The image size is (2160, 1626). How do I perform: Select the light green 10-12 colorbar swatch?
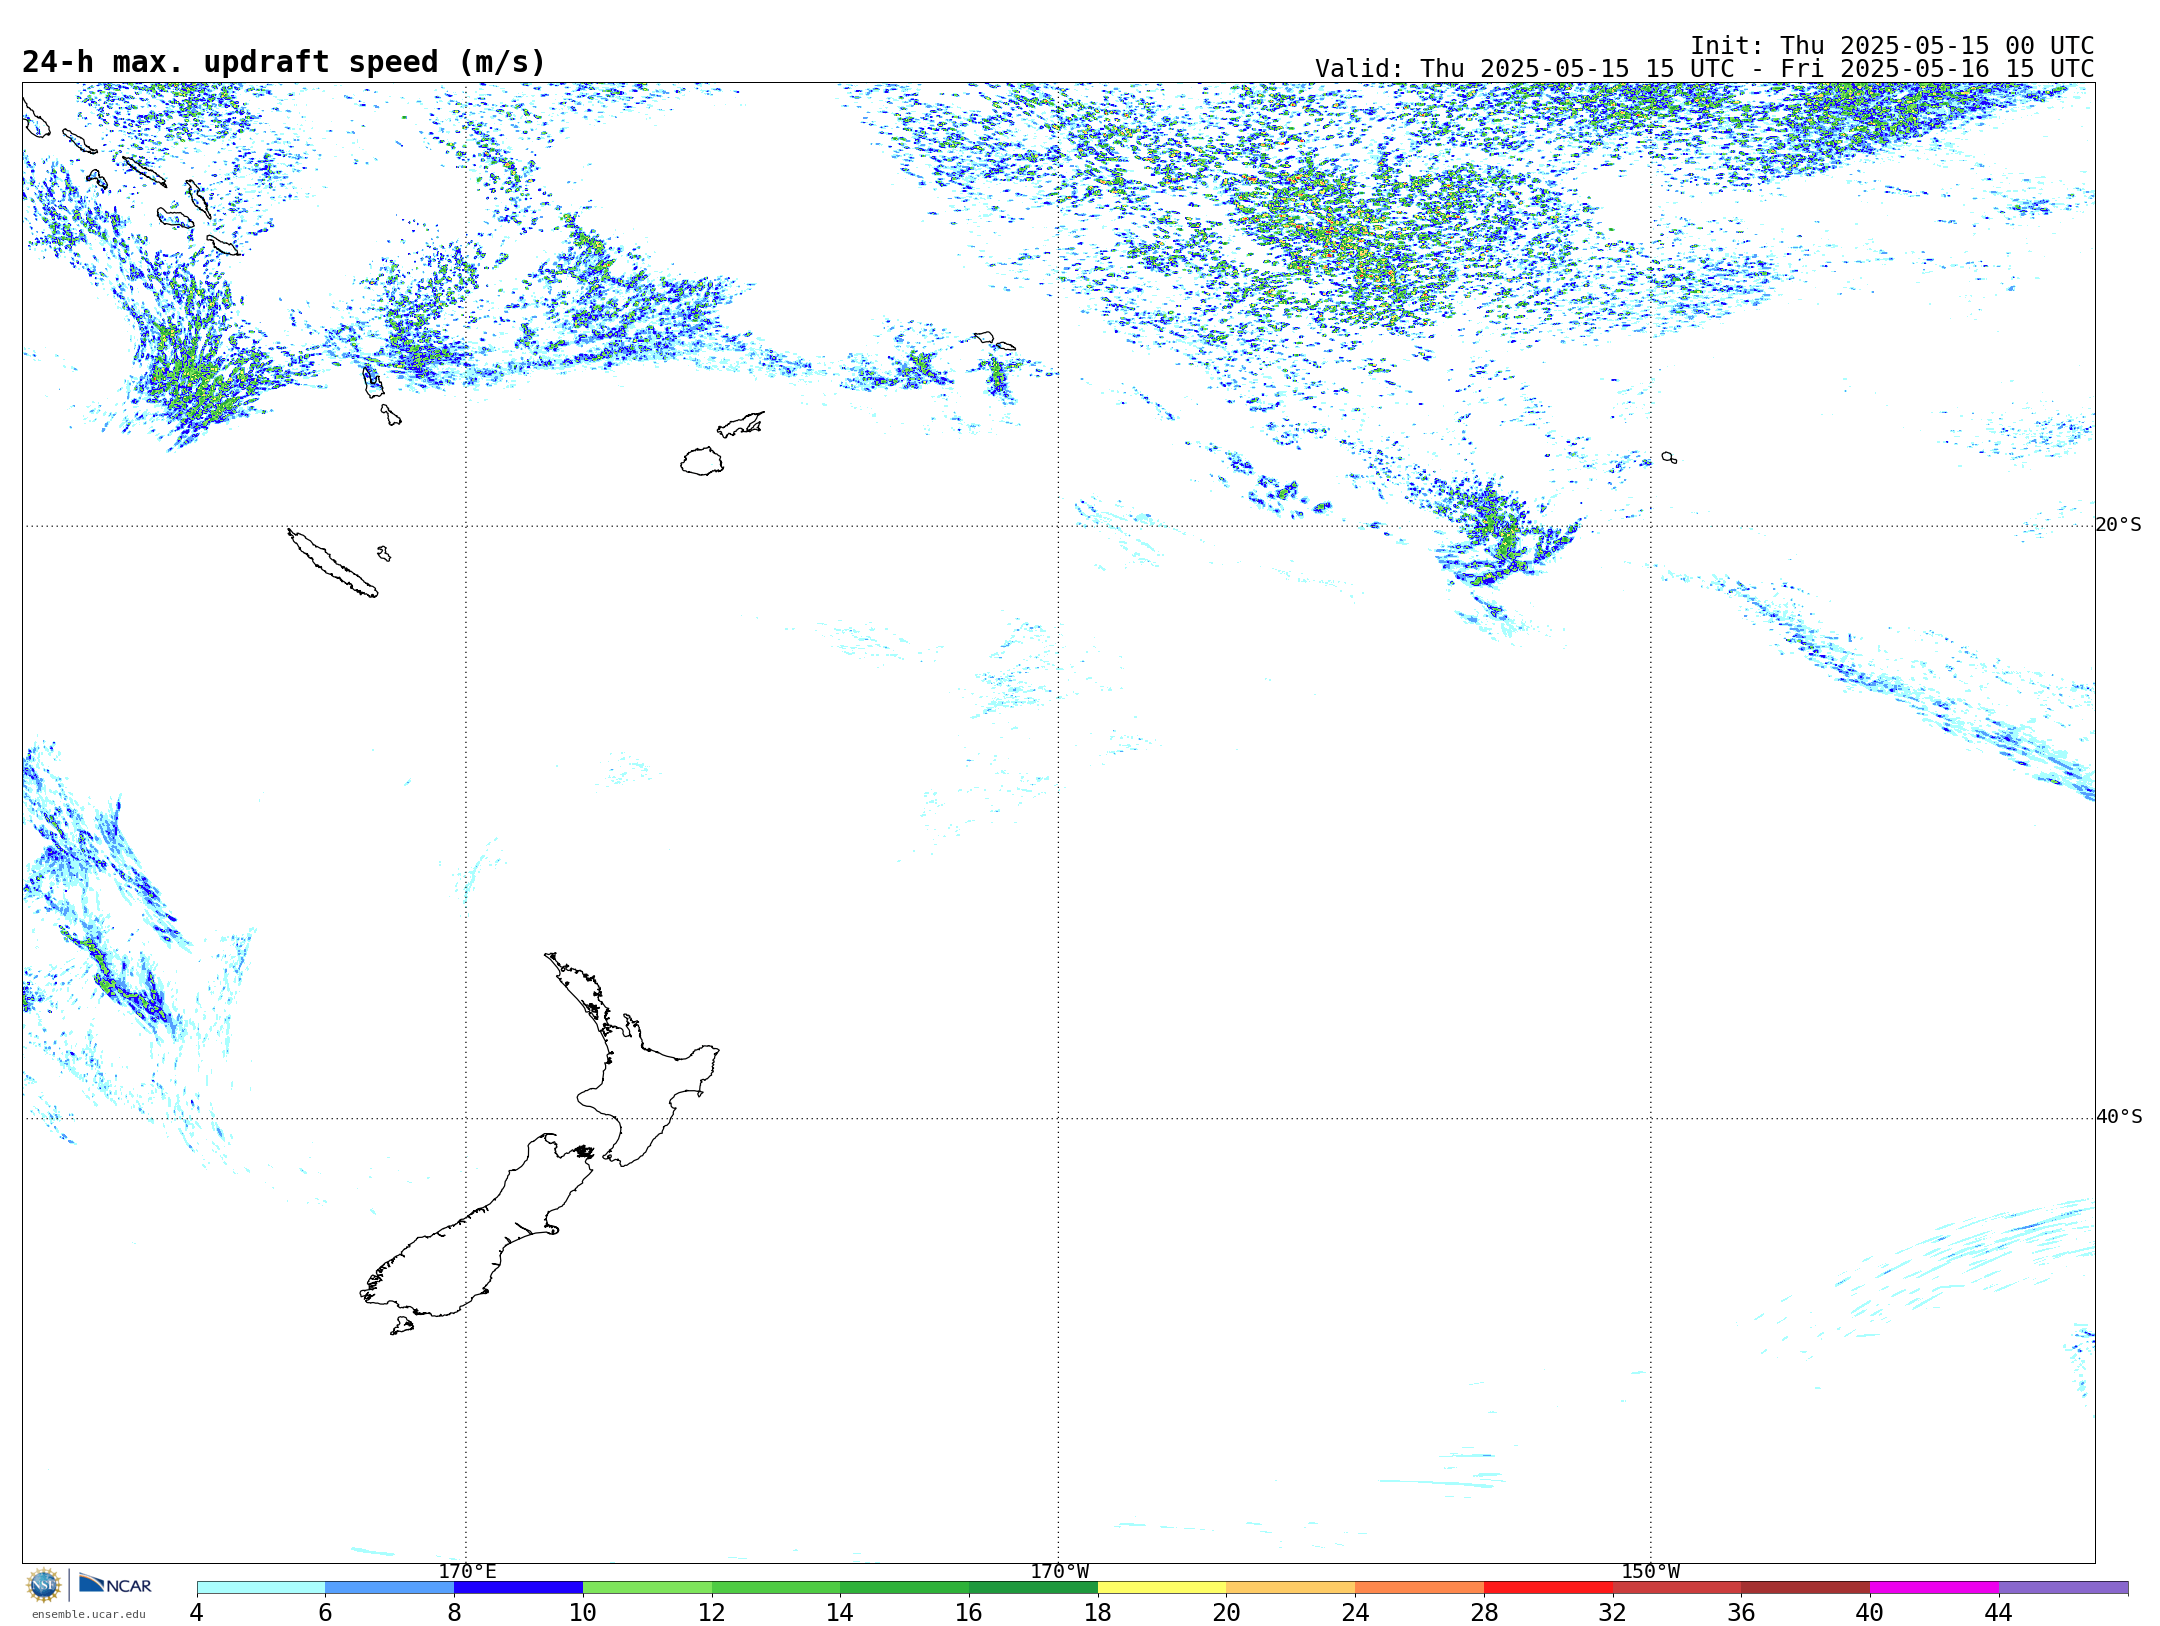647,1587
